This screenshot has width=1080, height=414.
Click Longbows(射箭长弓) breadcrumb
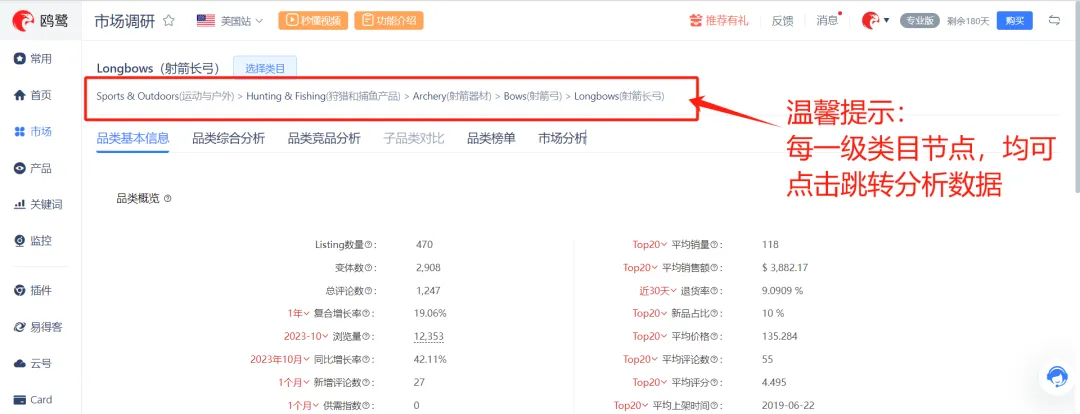click(x=619, y=96)
